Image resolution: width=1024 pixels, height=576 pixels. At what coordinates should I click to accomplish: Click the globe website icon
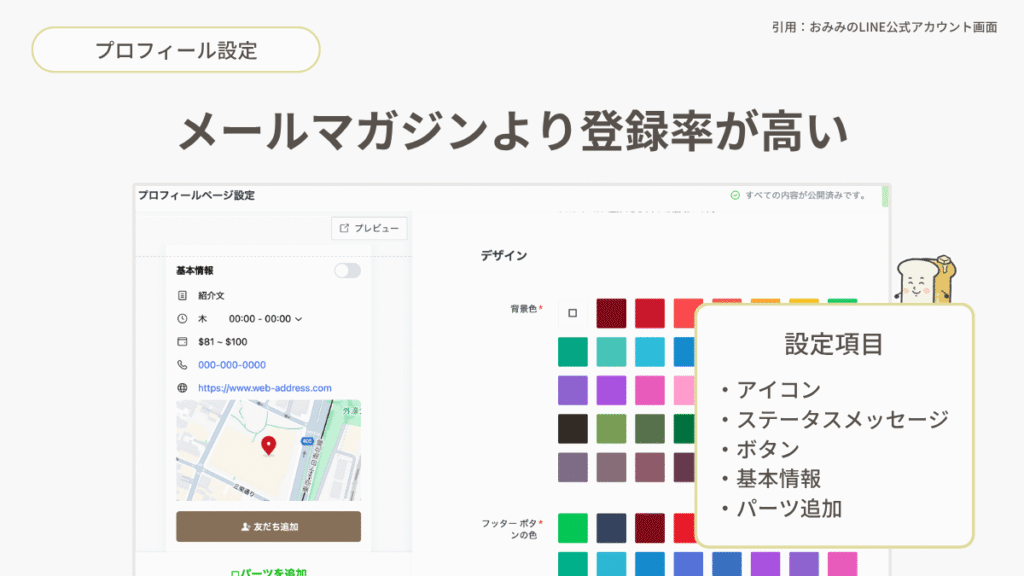(182, 388)
